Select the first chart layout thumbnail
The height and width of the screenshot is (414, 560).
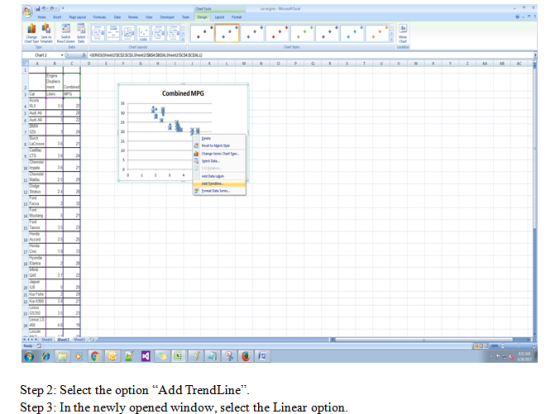[x=98, y=33]
